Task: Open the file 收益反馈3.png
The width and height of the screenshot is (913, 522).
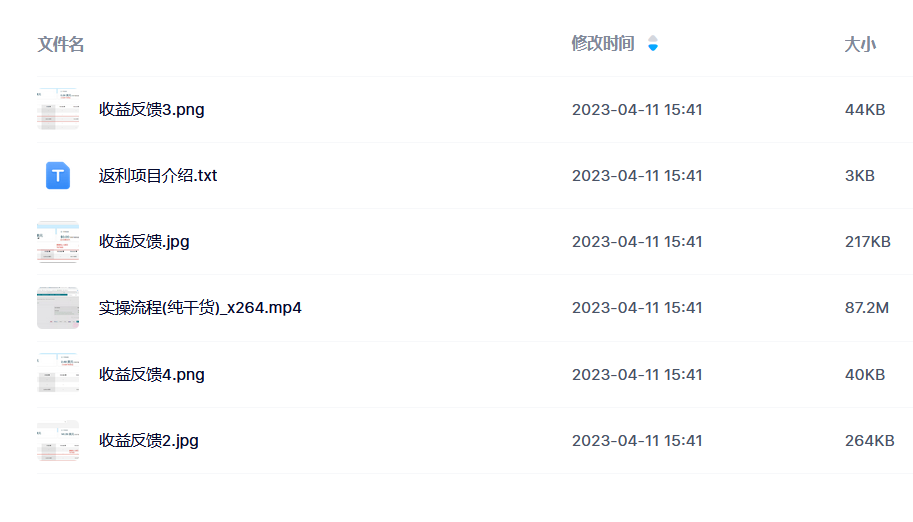Action: click(x=152, y=109)
